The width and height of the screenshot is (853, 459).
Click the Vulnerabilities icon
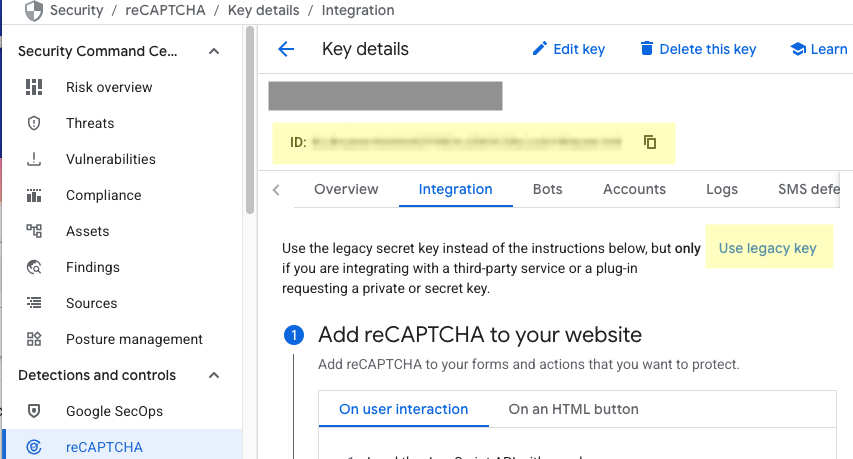[34, 159]
